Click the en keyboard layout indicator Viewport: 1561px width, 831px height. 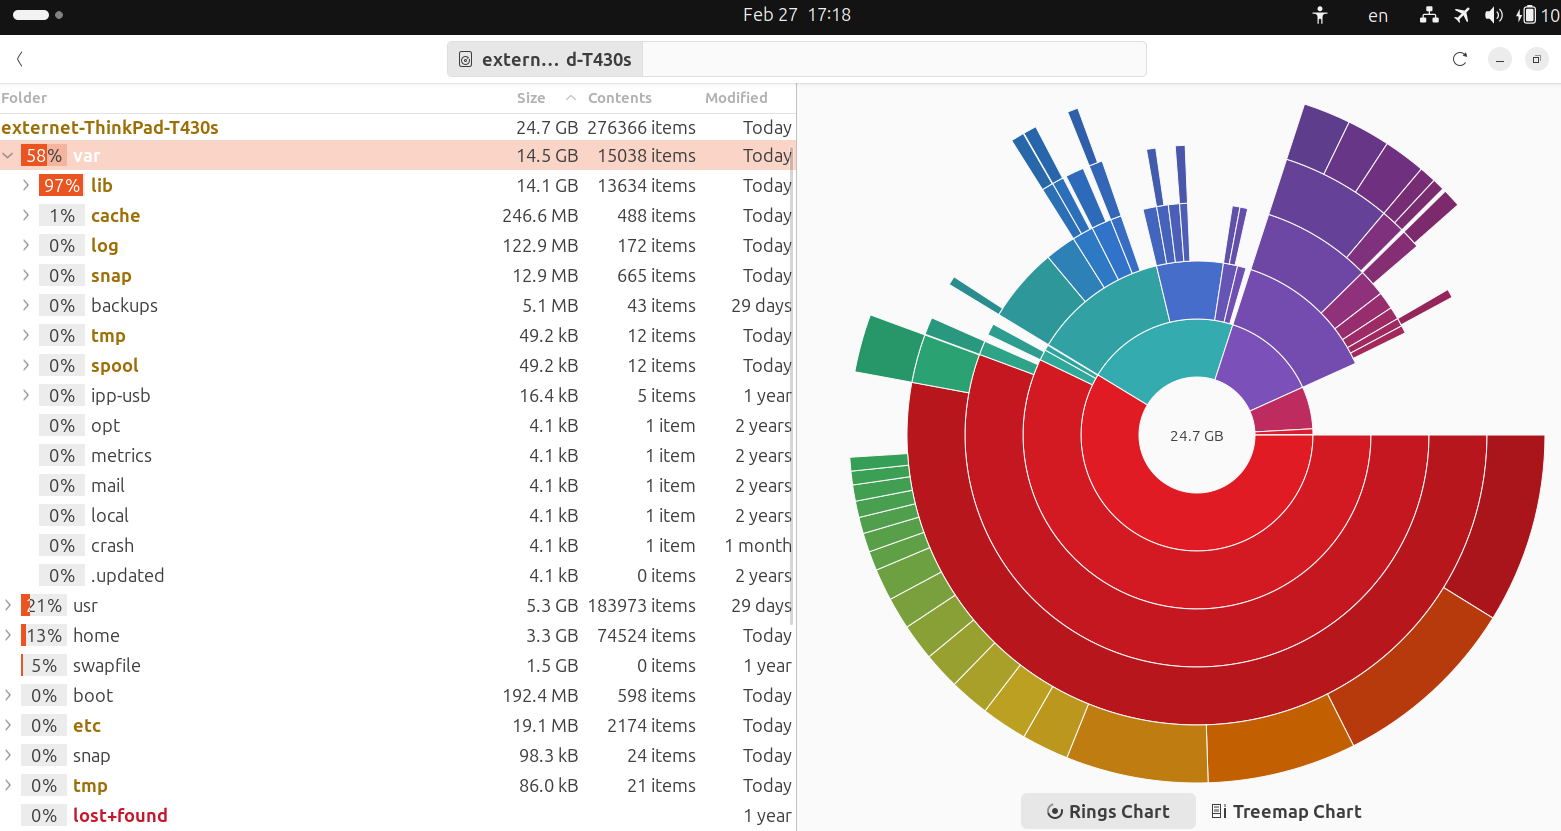tap(1377, 15)
